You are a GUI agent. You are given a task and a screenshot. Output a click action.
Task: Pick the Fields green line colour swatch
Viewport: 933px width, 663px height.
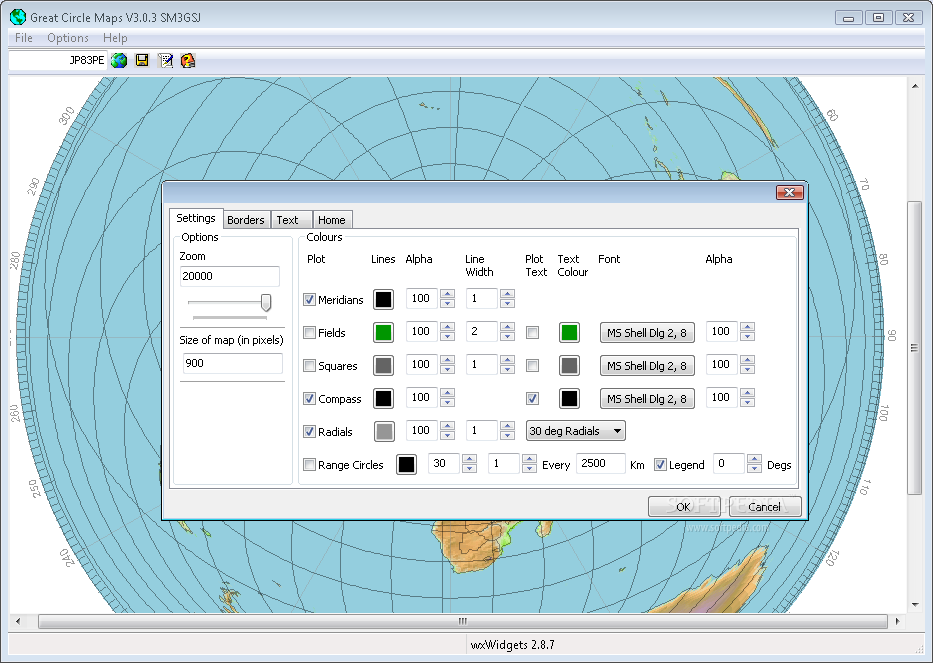(x=383, y=333)
